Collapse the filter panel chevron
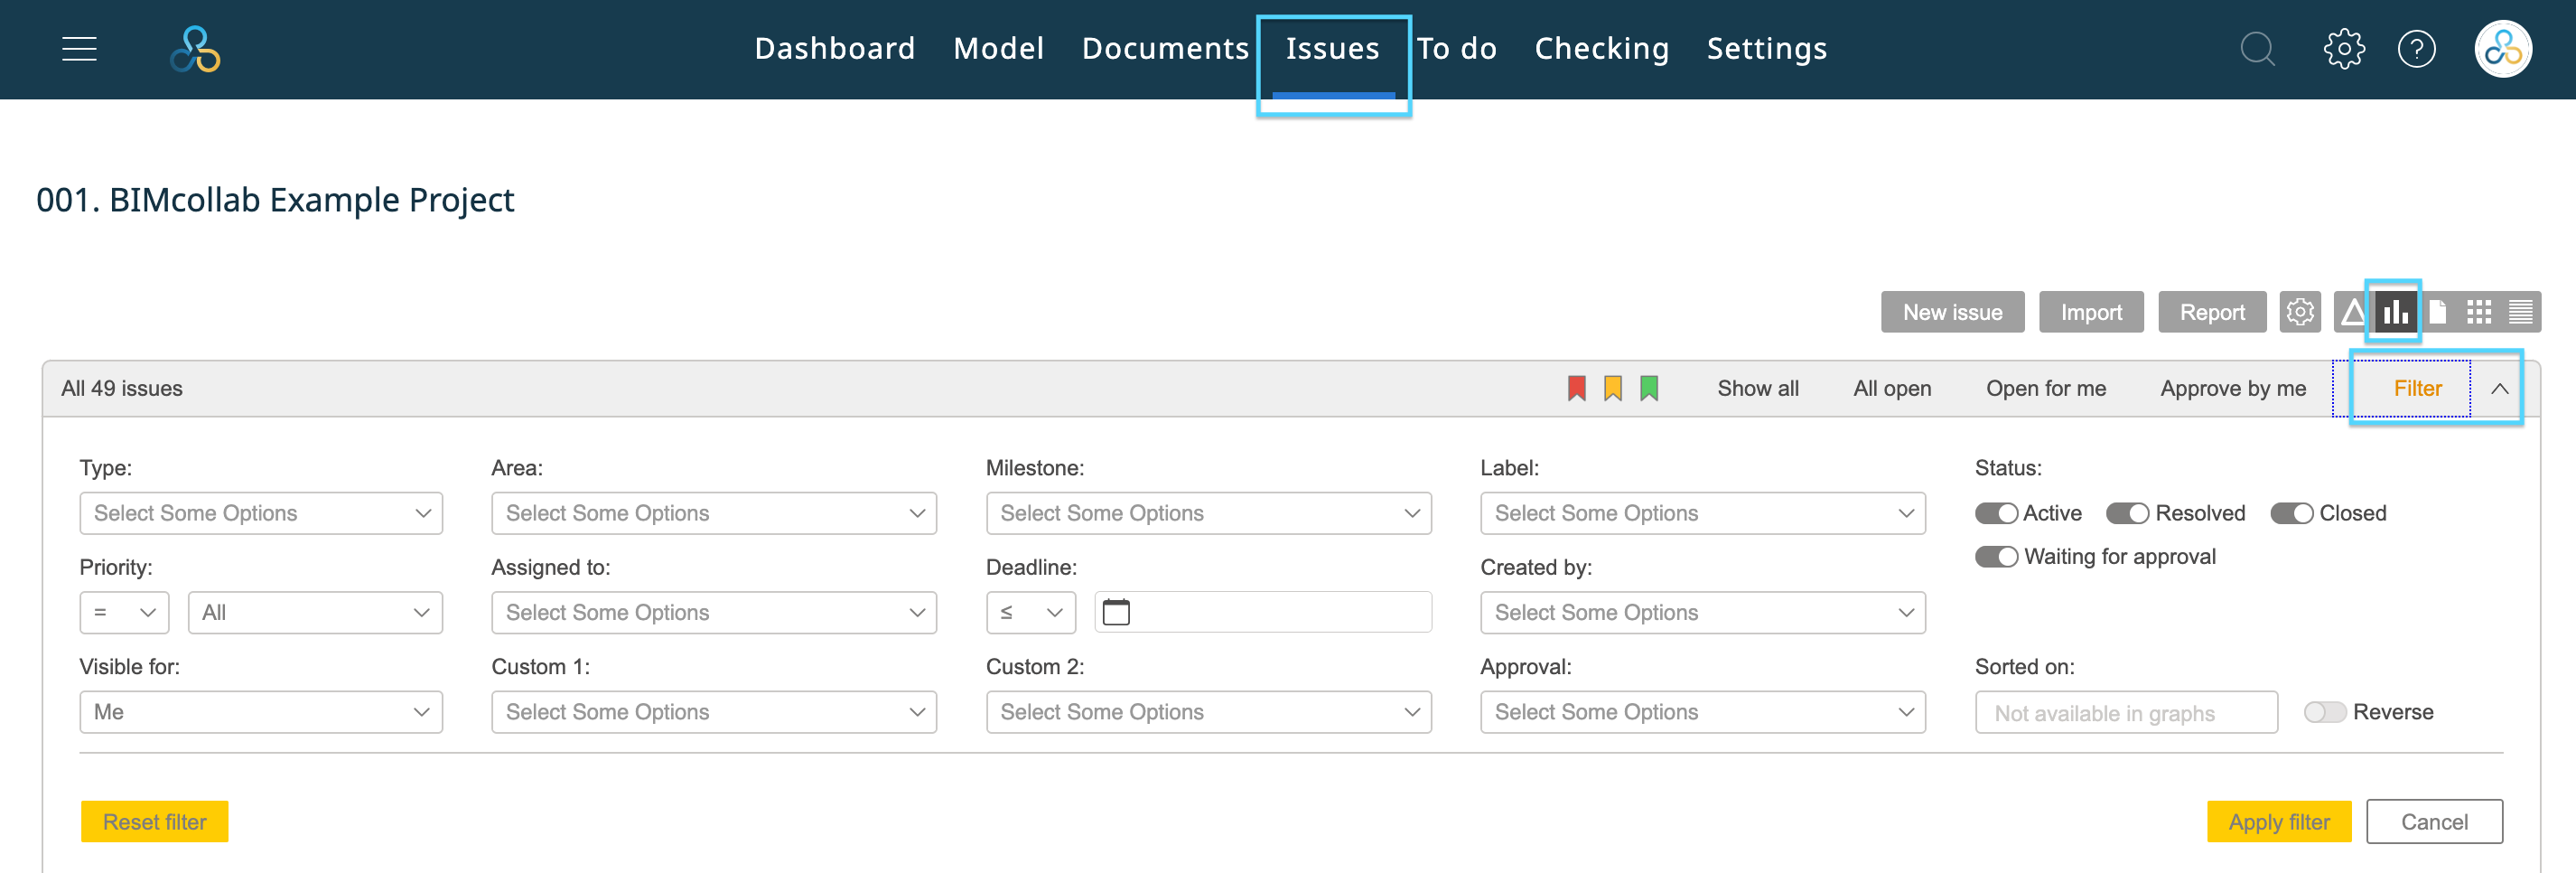 [x=2498, y=388]
